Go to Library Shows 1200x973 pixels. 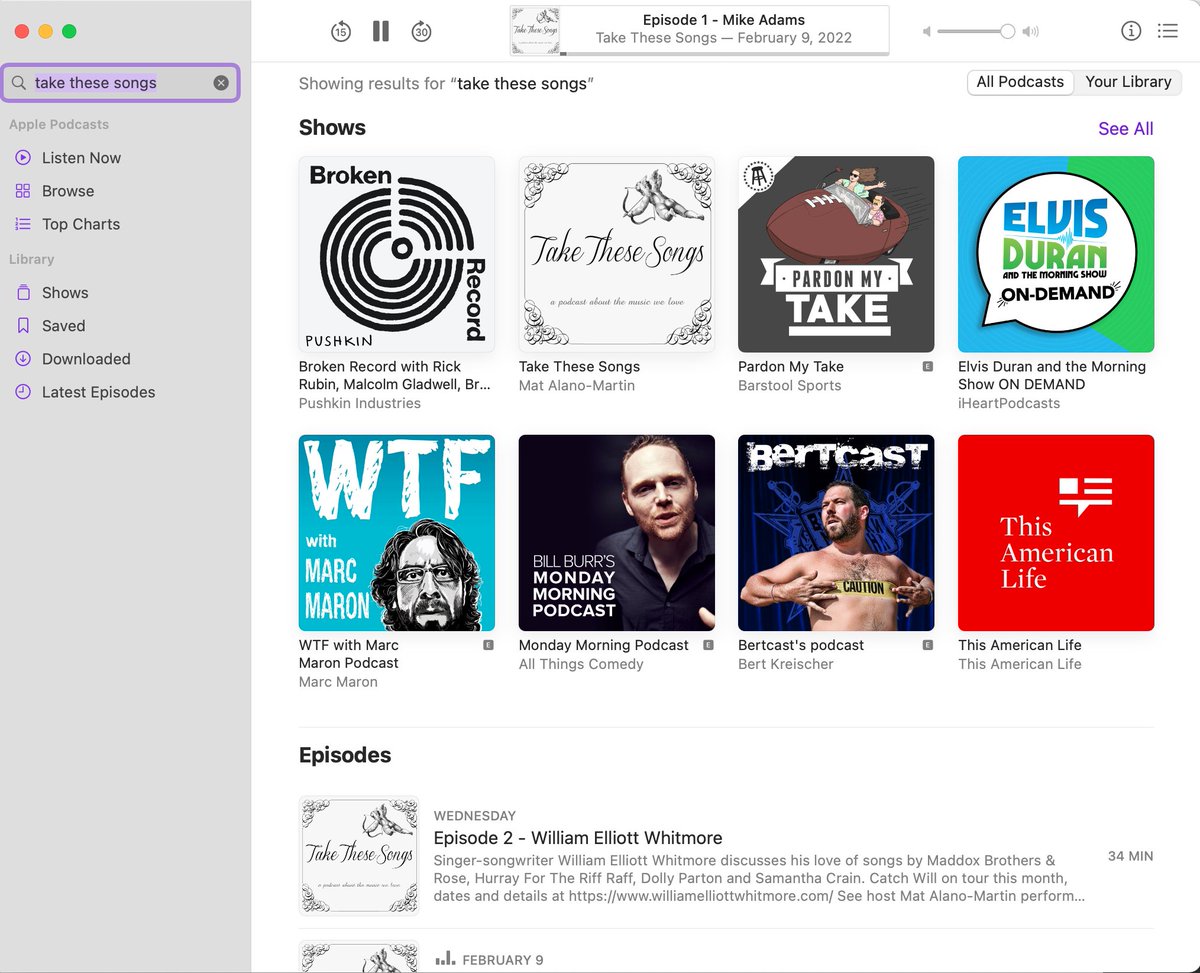[65, 293]
